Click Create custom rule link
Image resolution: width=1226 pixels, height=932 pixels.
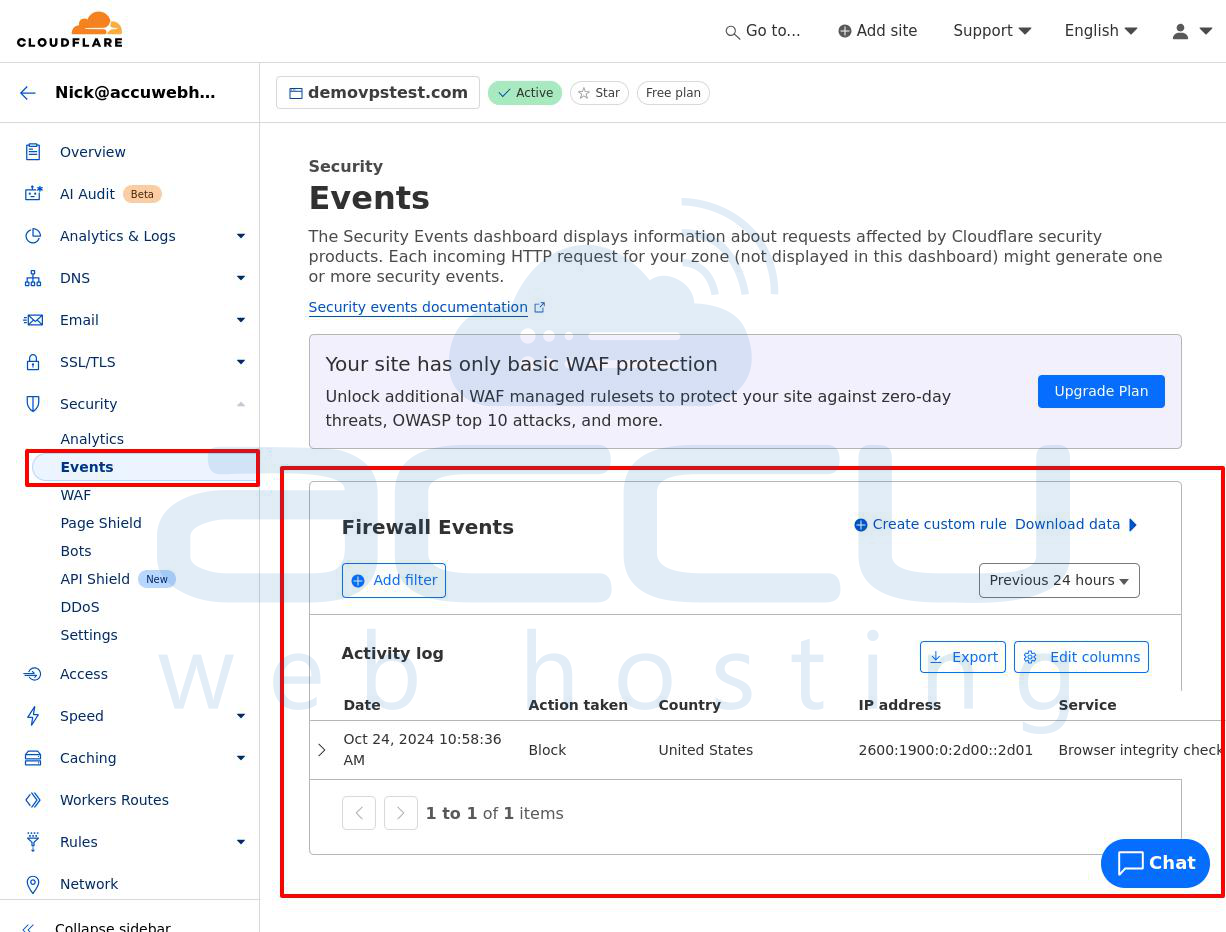[930, 524]
